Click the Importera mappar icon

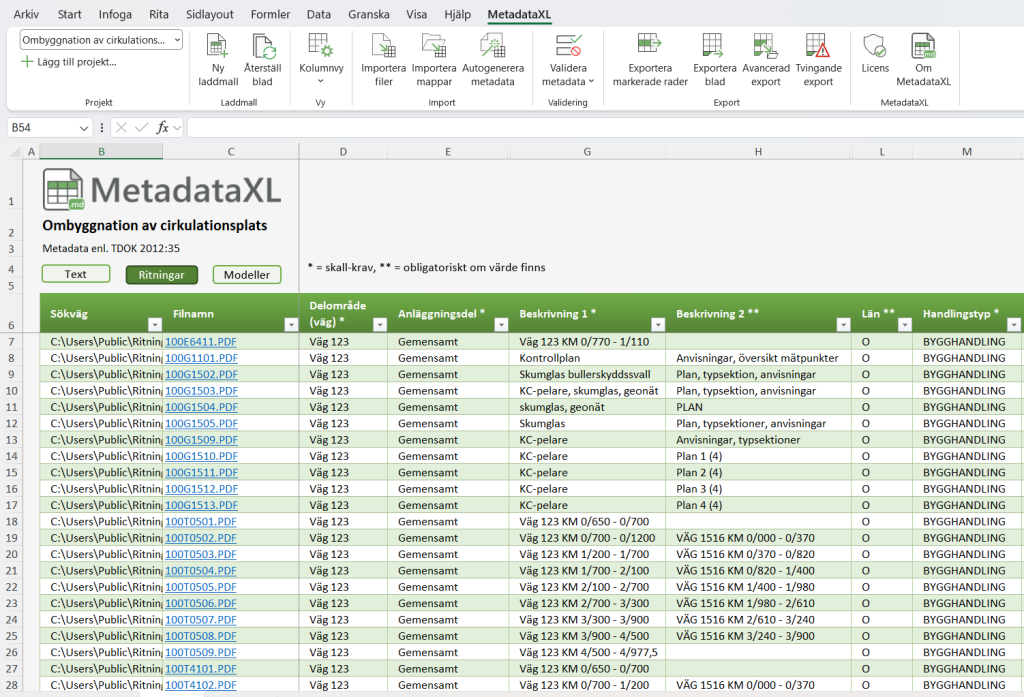pos(434,46)
